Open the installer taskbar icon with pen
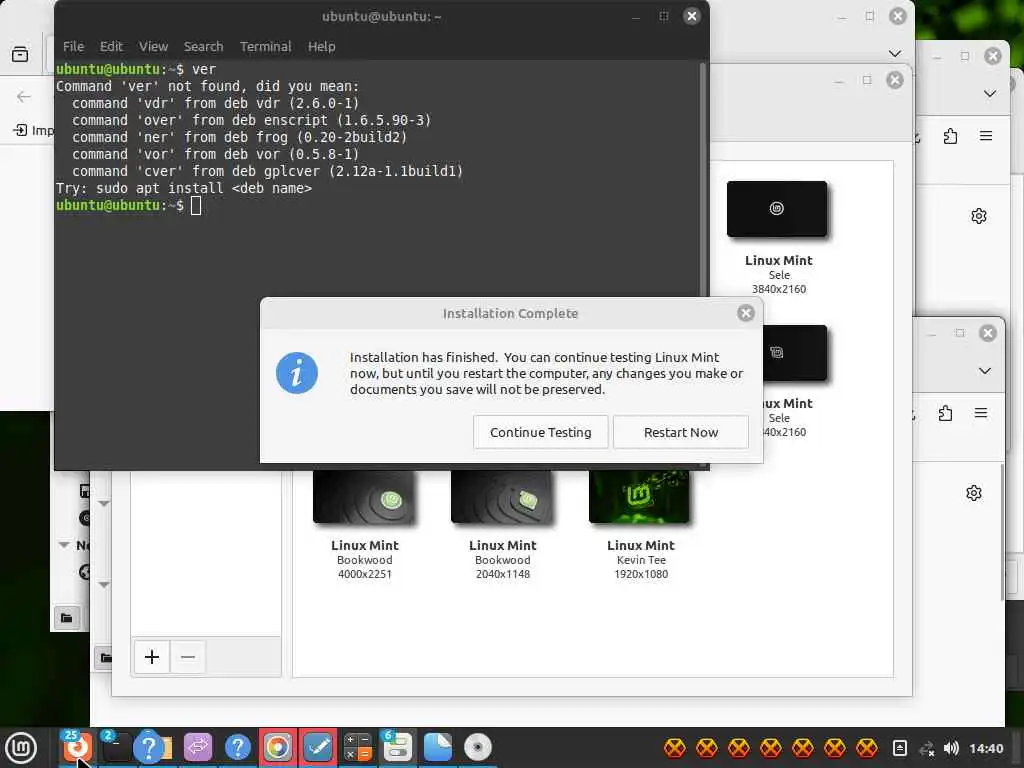The width and height of the screenshot is (1024, 768). (x=318, y=748)
